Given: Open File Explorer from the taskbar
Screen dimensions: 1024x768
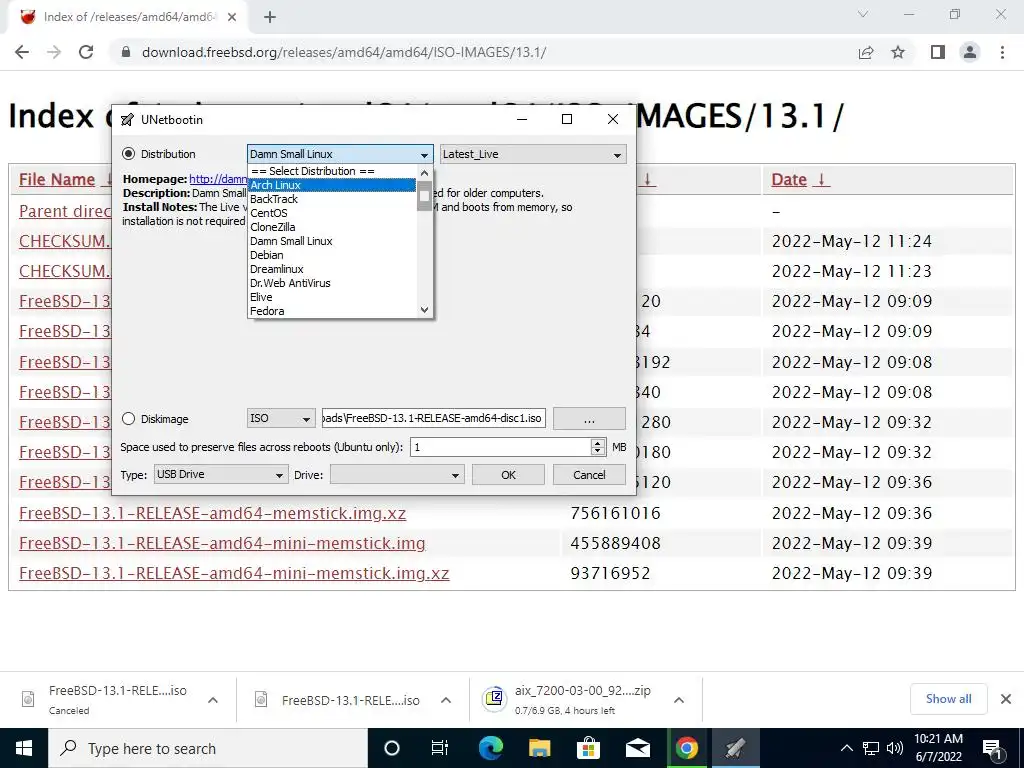Looking at the screenshot, I should [539, 748].
